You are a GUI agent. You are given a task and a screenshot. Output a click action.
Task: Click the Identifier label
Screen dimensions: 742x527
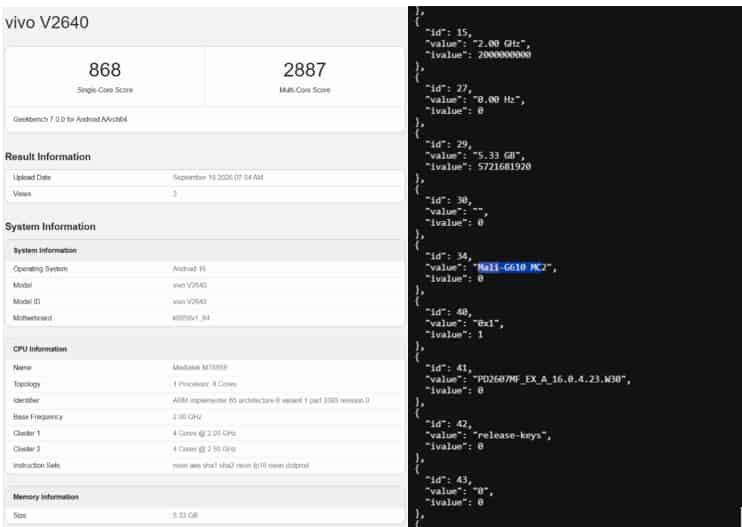[x=26, y=400]
